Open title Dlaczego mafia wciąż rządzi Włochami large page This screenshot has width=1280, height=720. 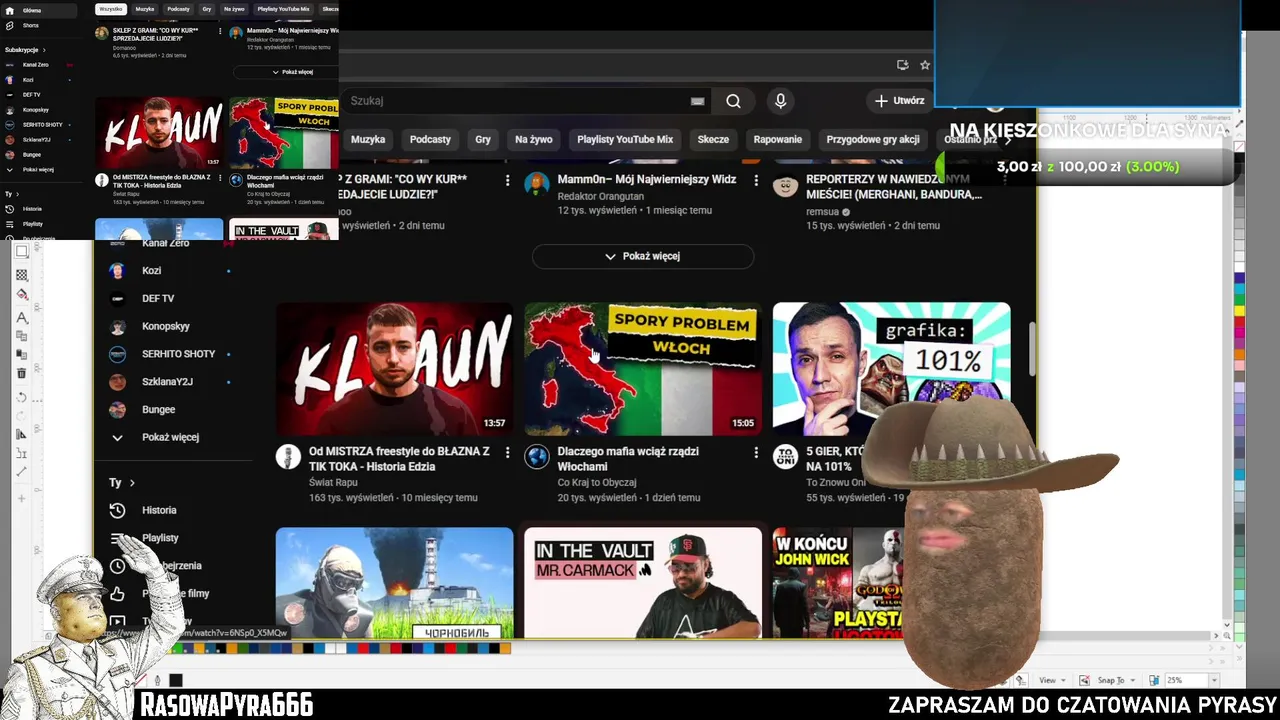[628, 459]
